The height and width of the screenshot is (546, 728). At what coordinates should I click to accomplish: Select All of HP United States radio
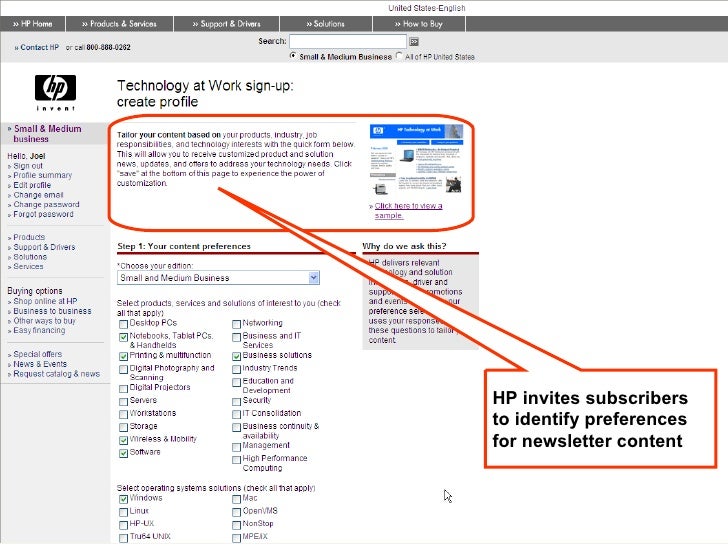click(x=399, y=56)
